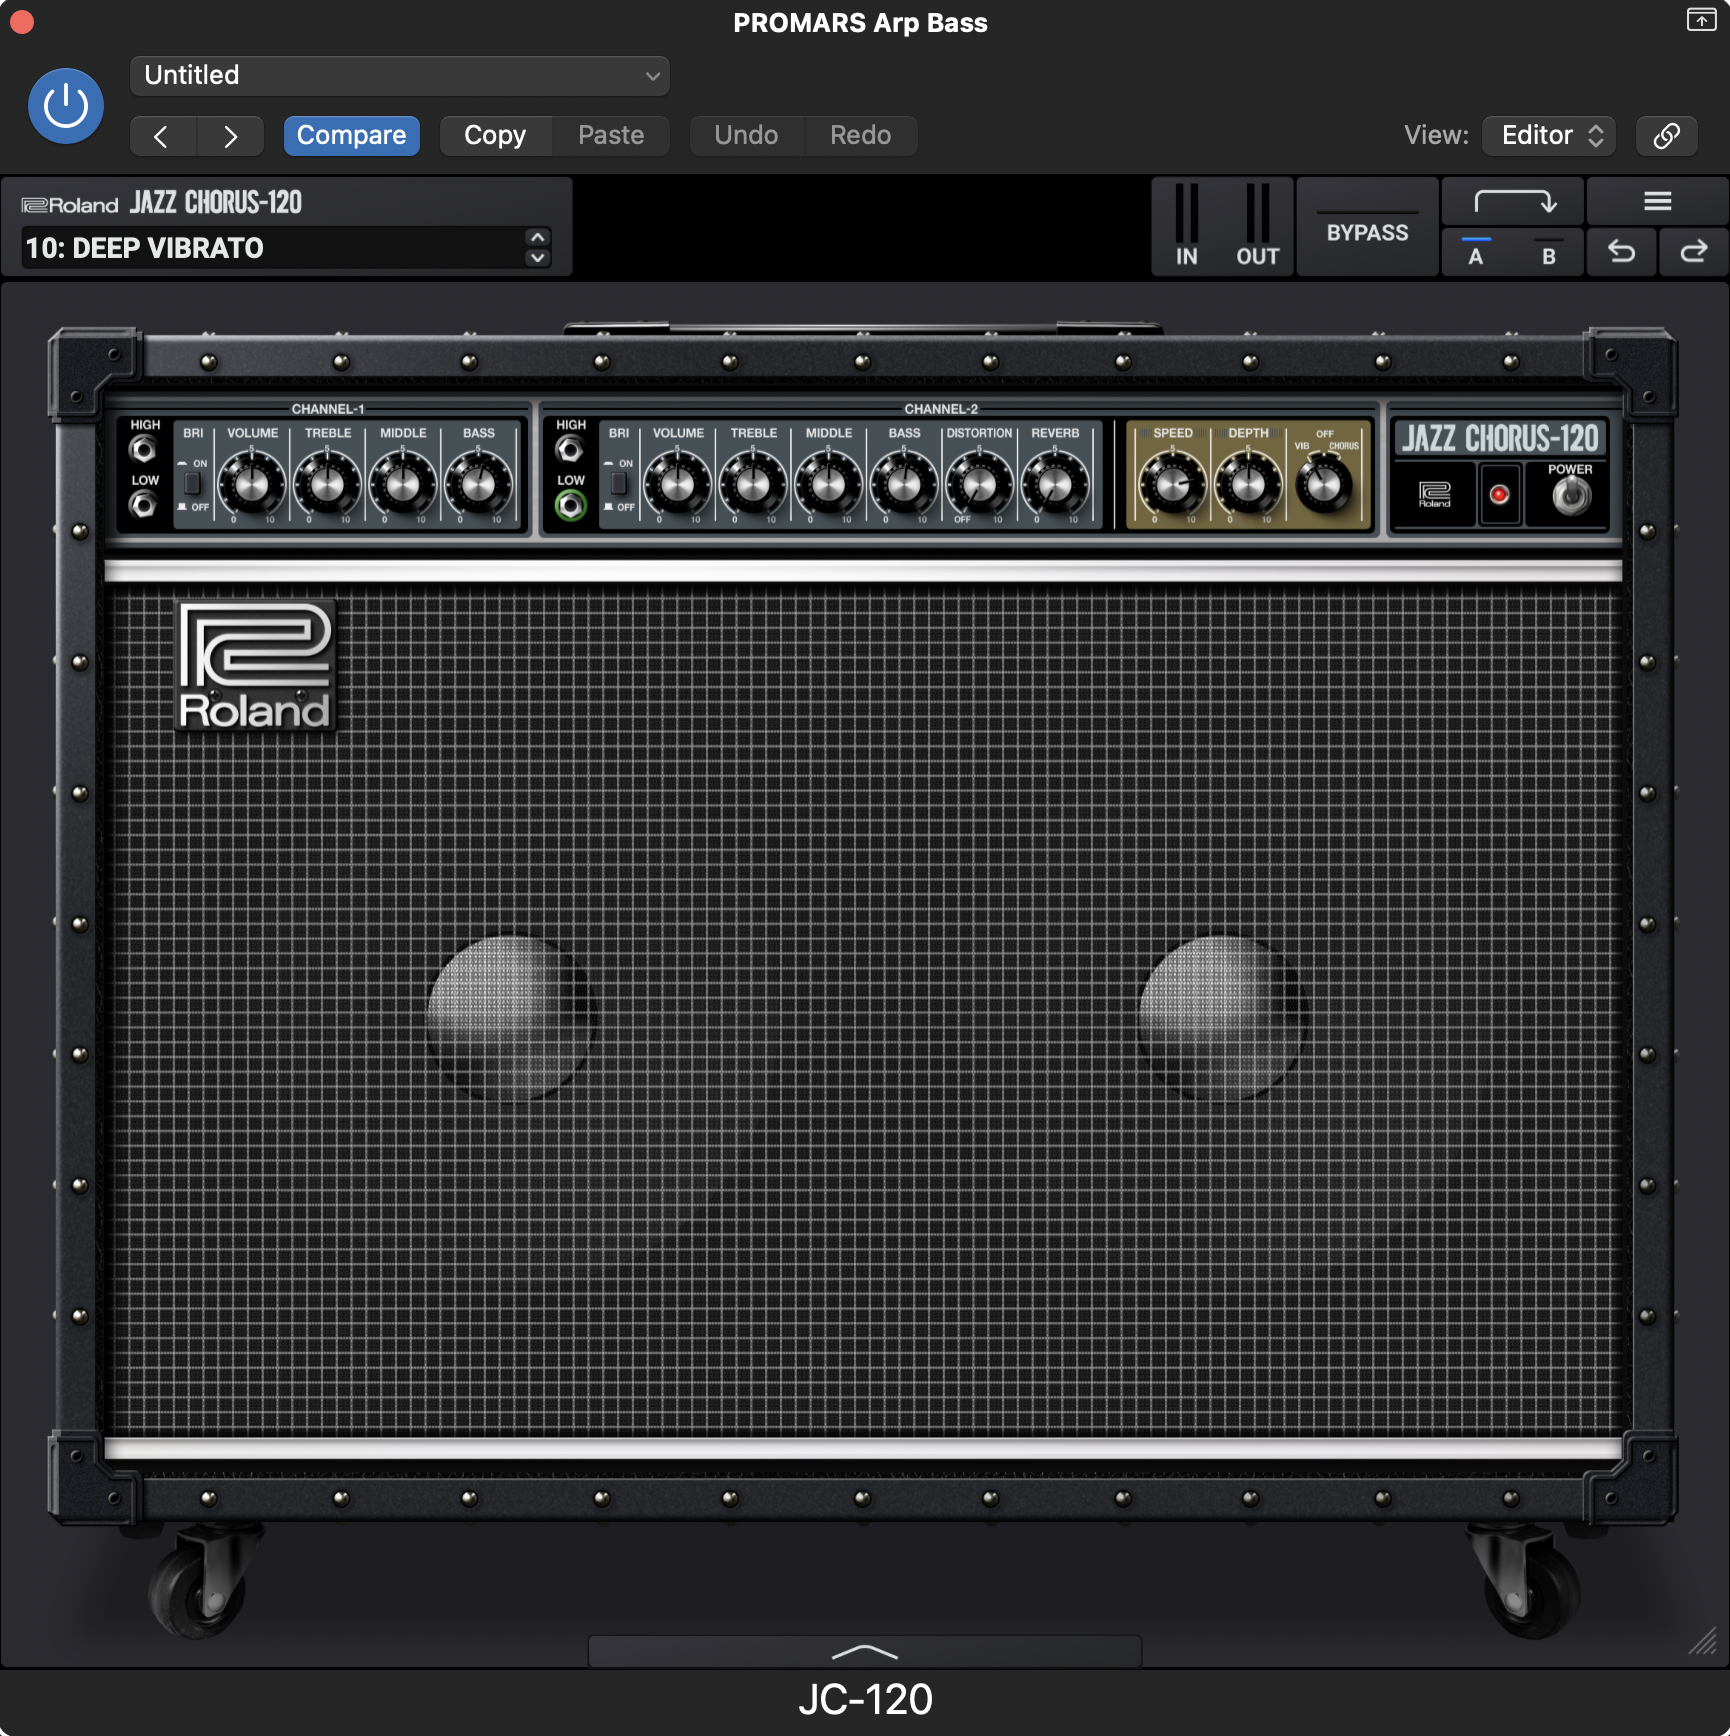
Task: Click the JC-120 label at bottom
Action: click(865, 1699)
